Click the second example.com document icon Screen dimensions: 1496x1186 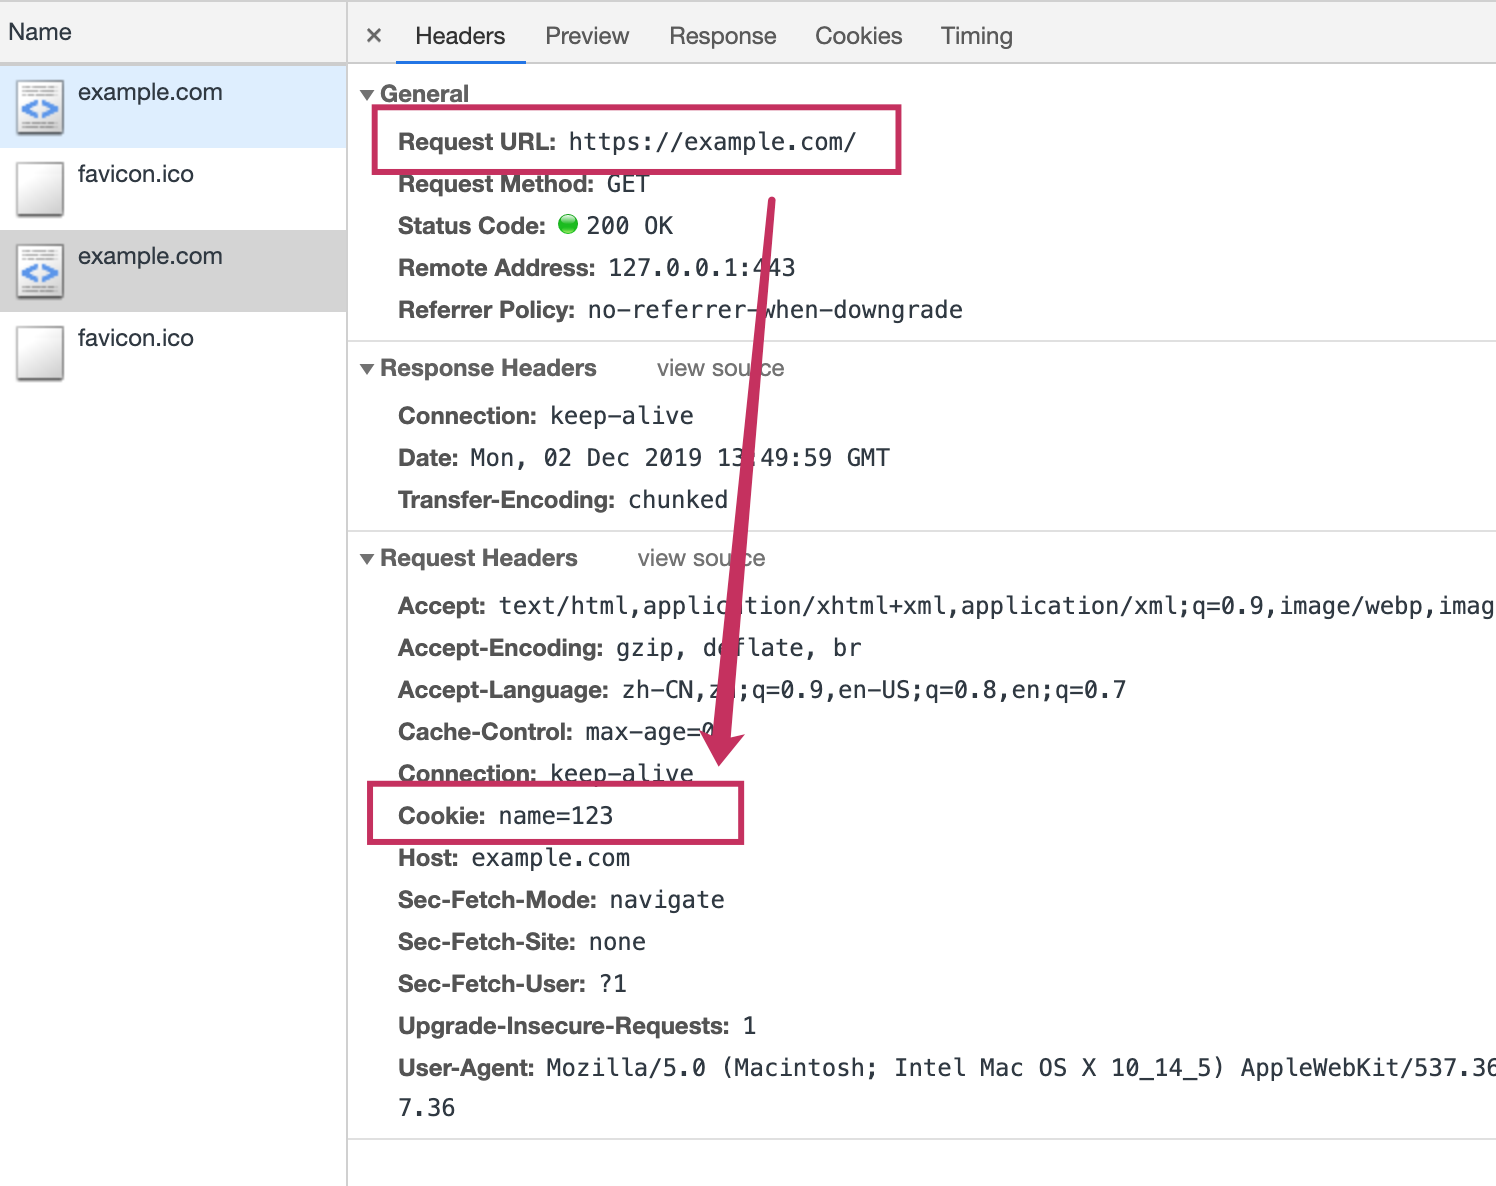[x=40, y=271]
